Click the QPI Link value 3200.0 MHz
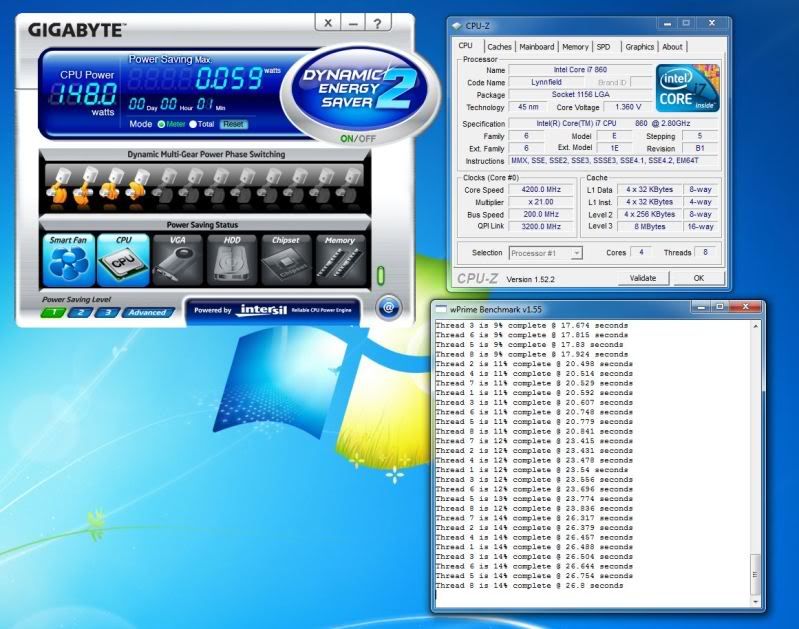The width and height of the screenshot is (799, 629). click(x=541, y=226)
